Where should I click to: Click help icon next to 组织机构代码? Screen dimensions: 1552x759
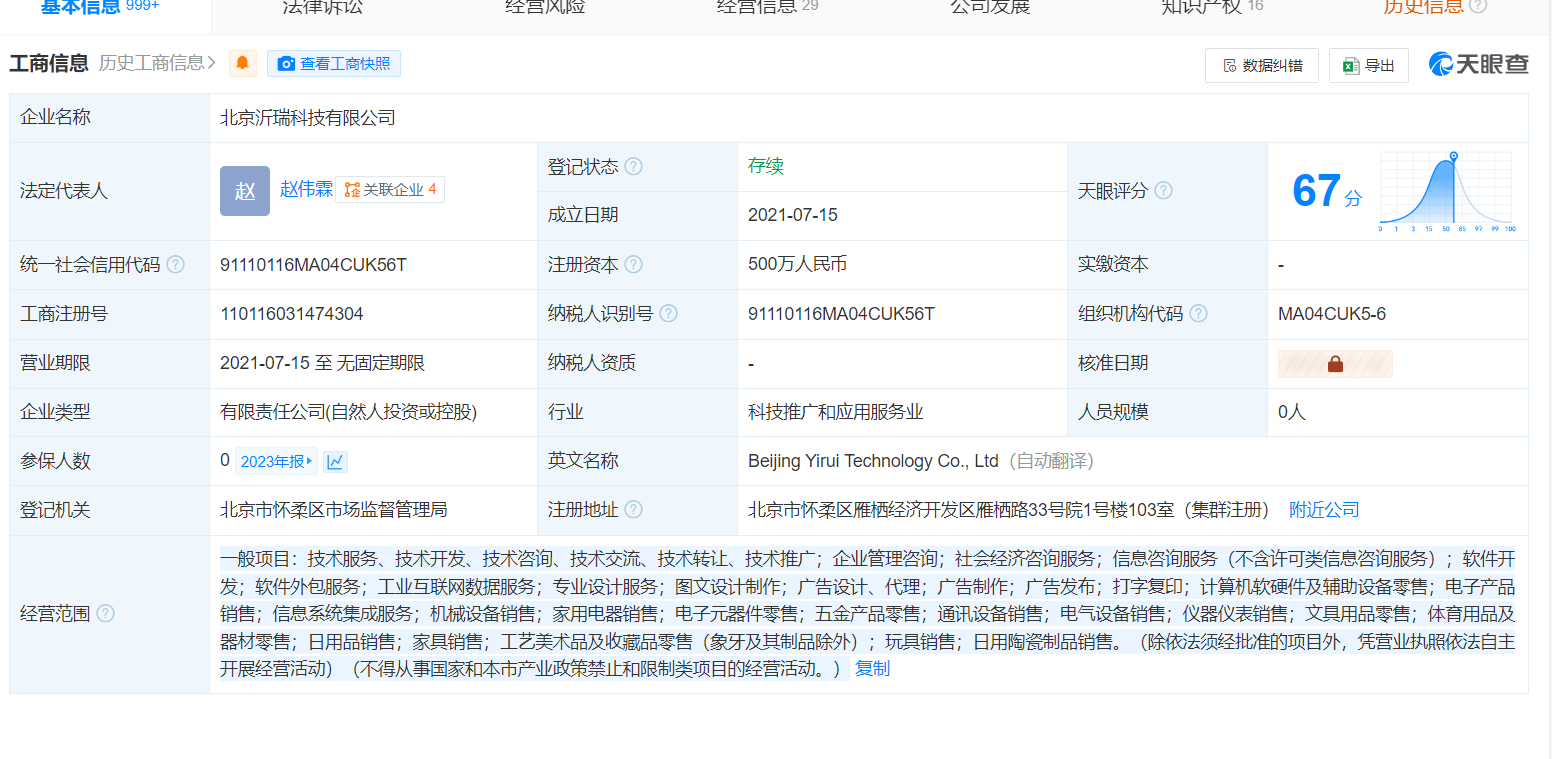click(x=1198, y=314)
